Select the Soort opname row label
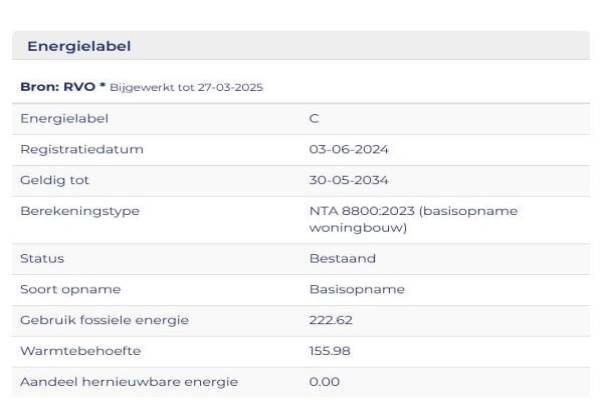The height and width of the screenshot is (400, 600). click(x=70, y=289)
